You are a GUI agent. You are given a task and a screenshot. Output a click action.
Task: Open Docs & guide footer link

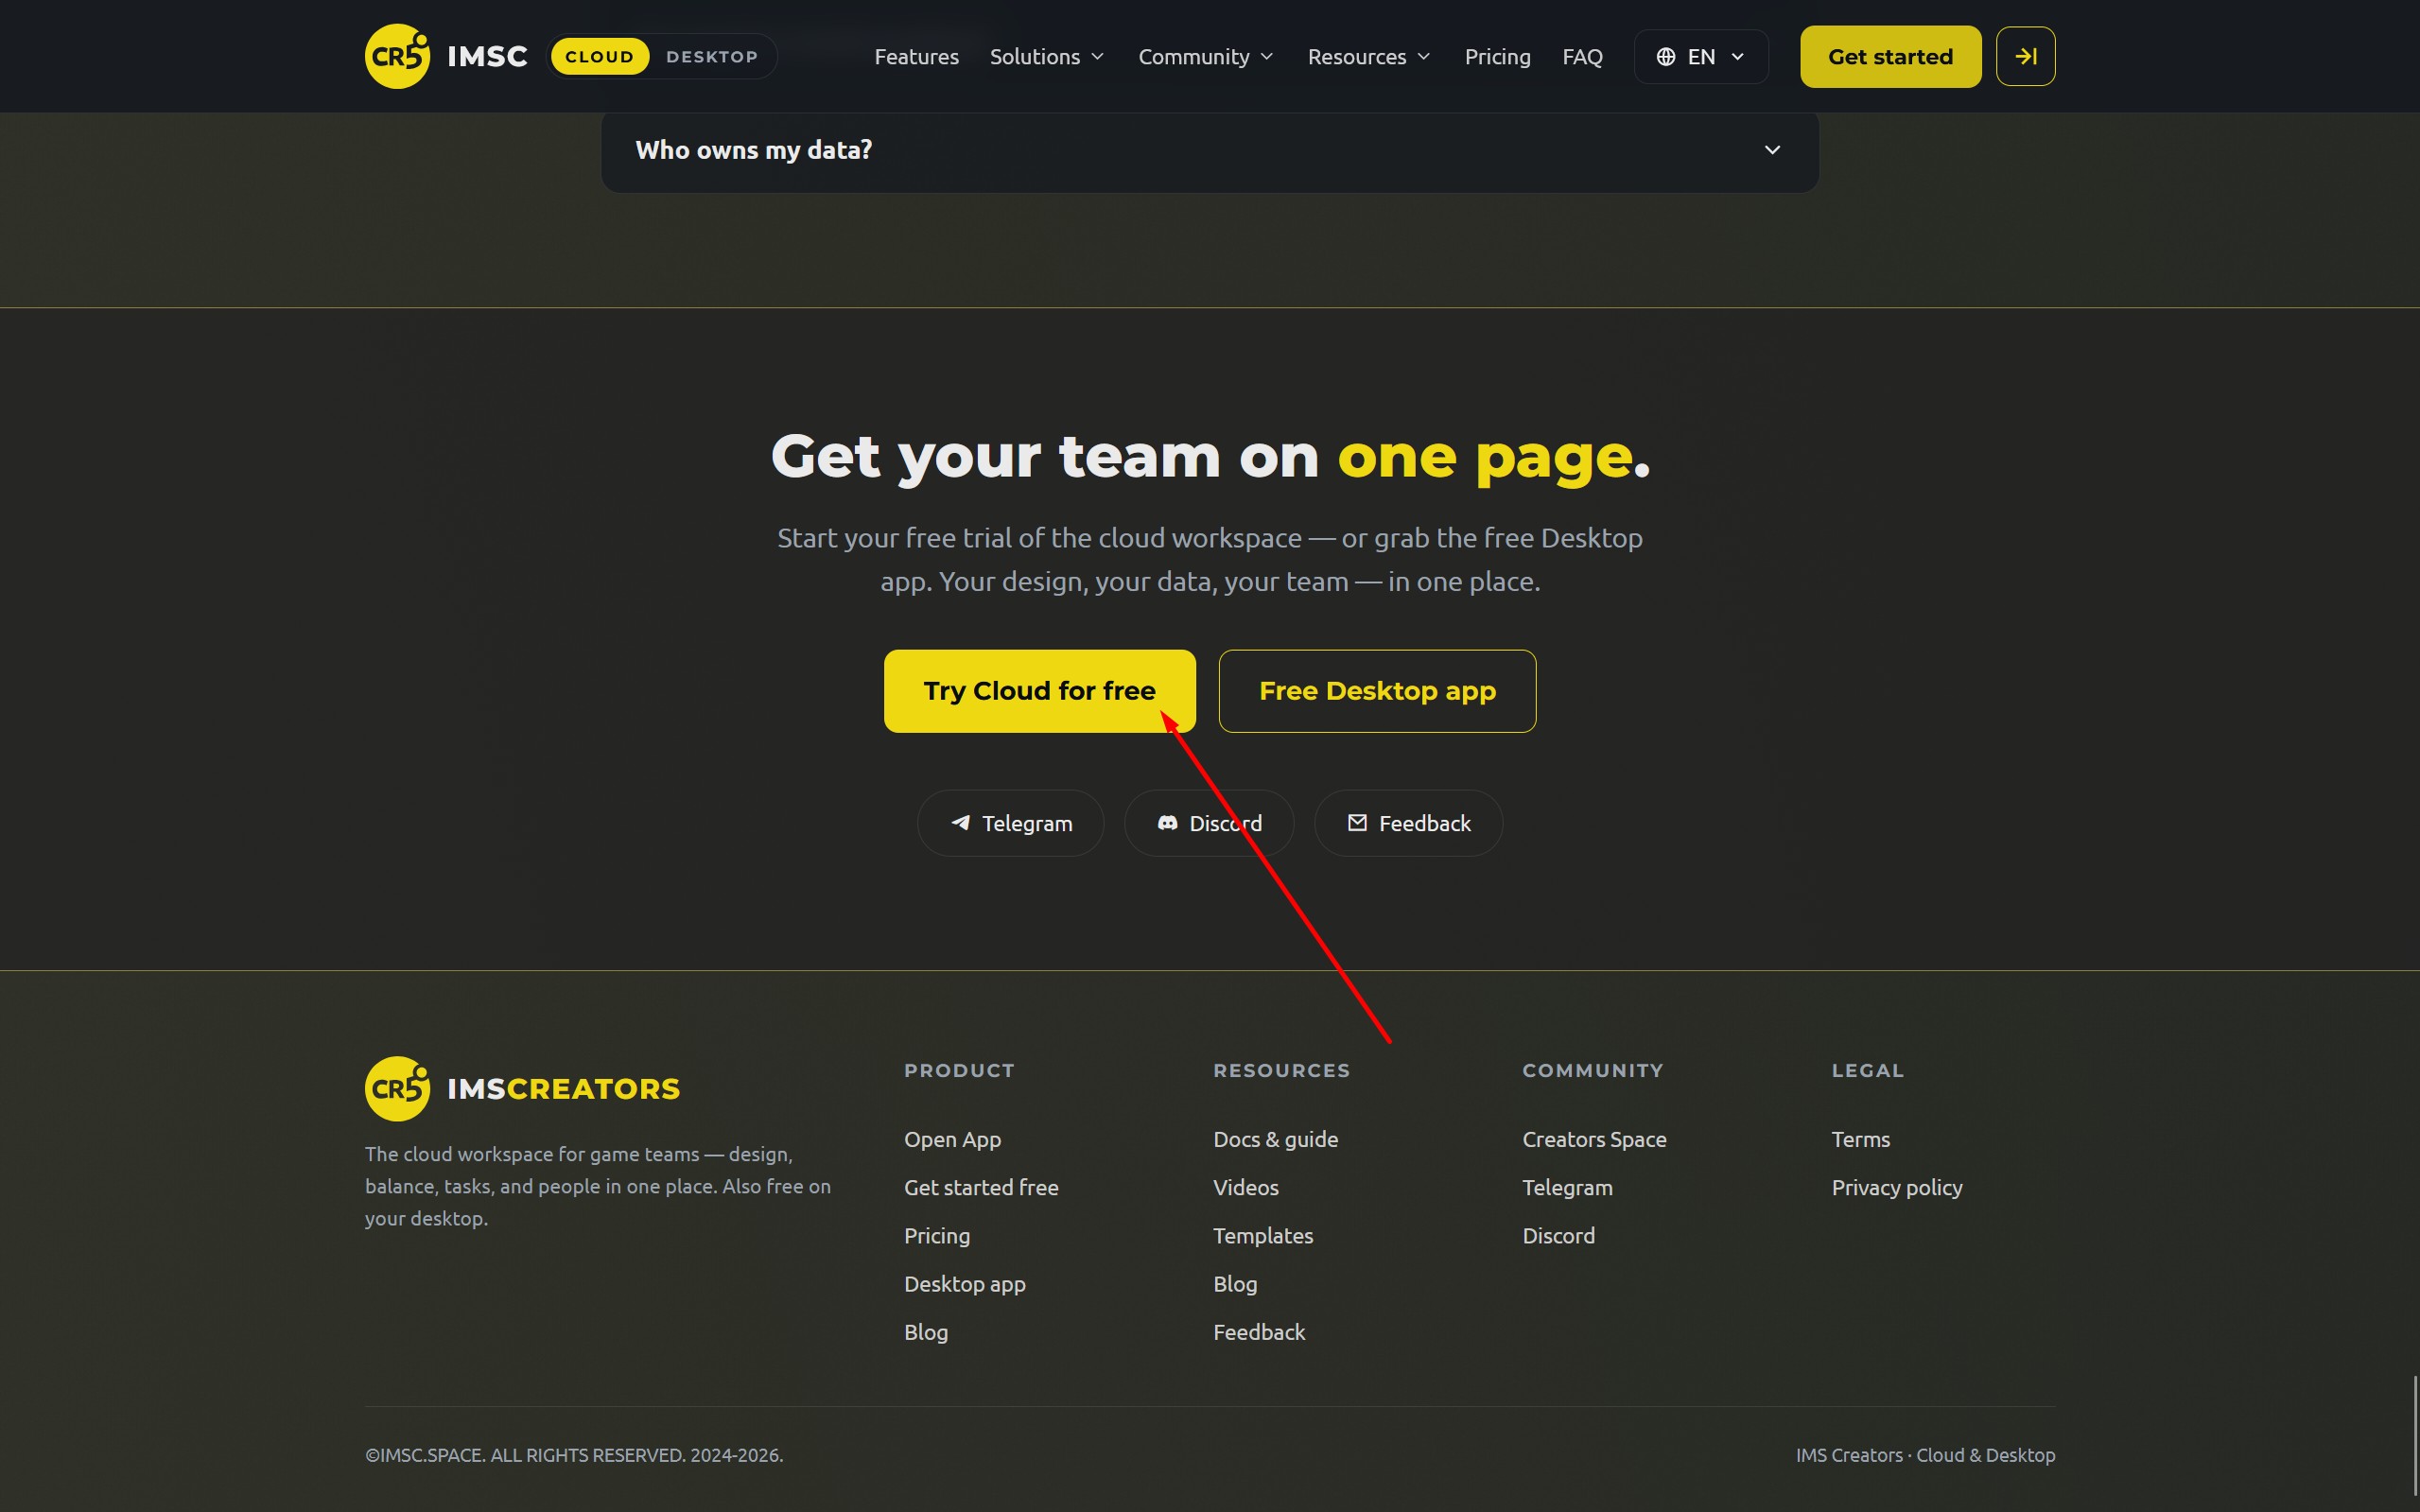tap(1275, 1139)
